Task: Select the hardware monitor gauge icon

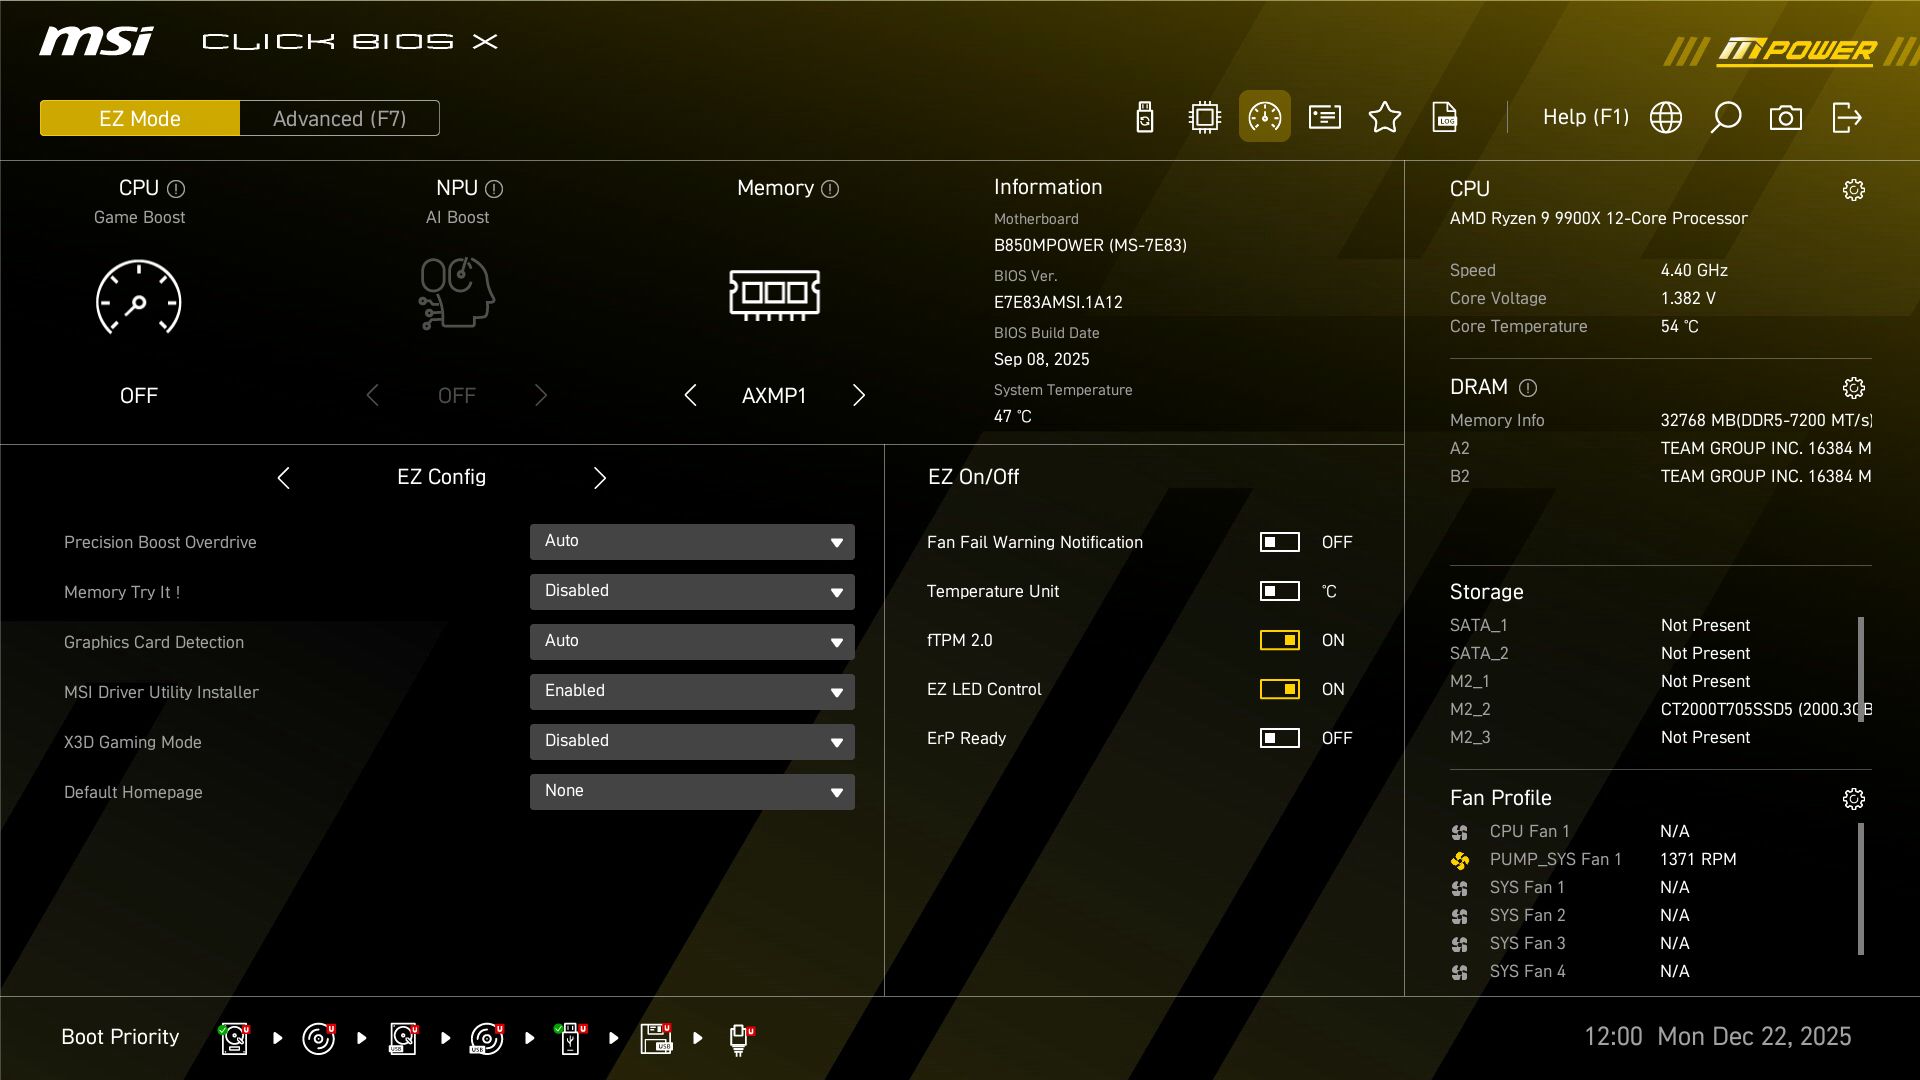Action: pos(1265,117)
